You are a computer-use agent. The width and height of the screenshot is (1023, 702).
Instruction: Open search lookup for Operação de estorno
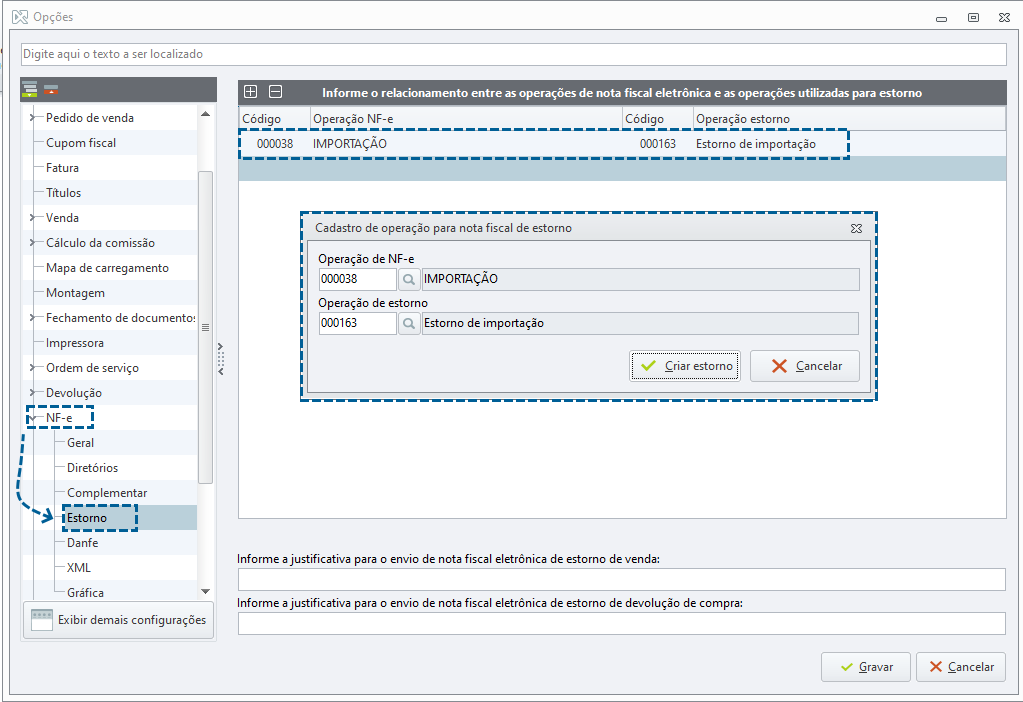pyautogui.click(x=408, y=323)
